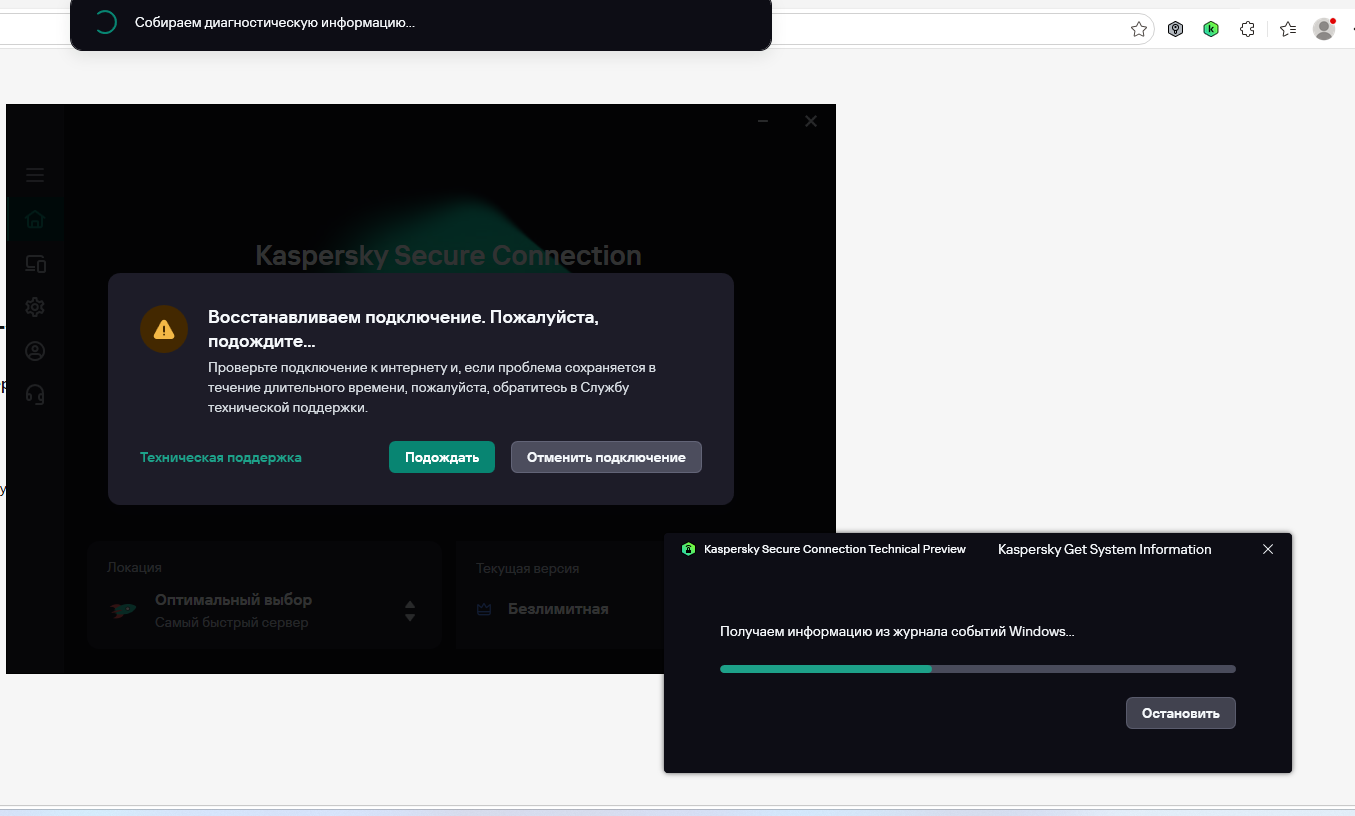Image resolution: width=1355 pixels, height=816 pixels.
Task: Open the location selector arrows beside Оптимальный выбор
Action: point(409,611)
